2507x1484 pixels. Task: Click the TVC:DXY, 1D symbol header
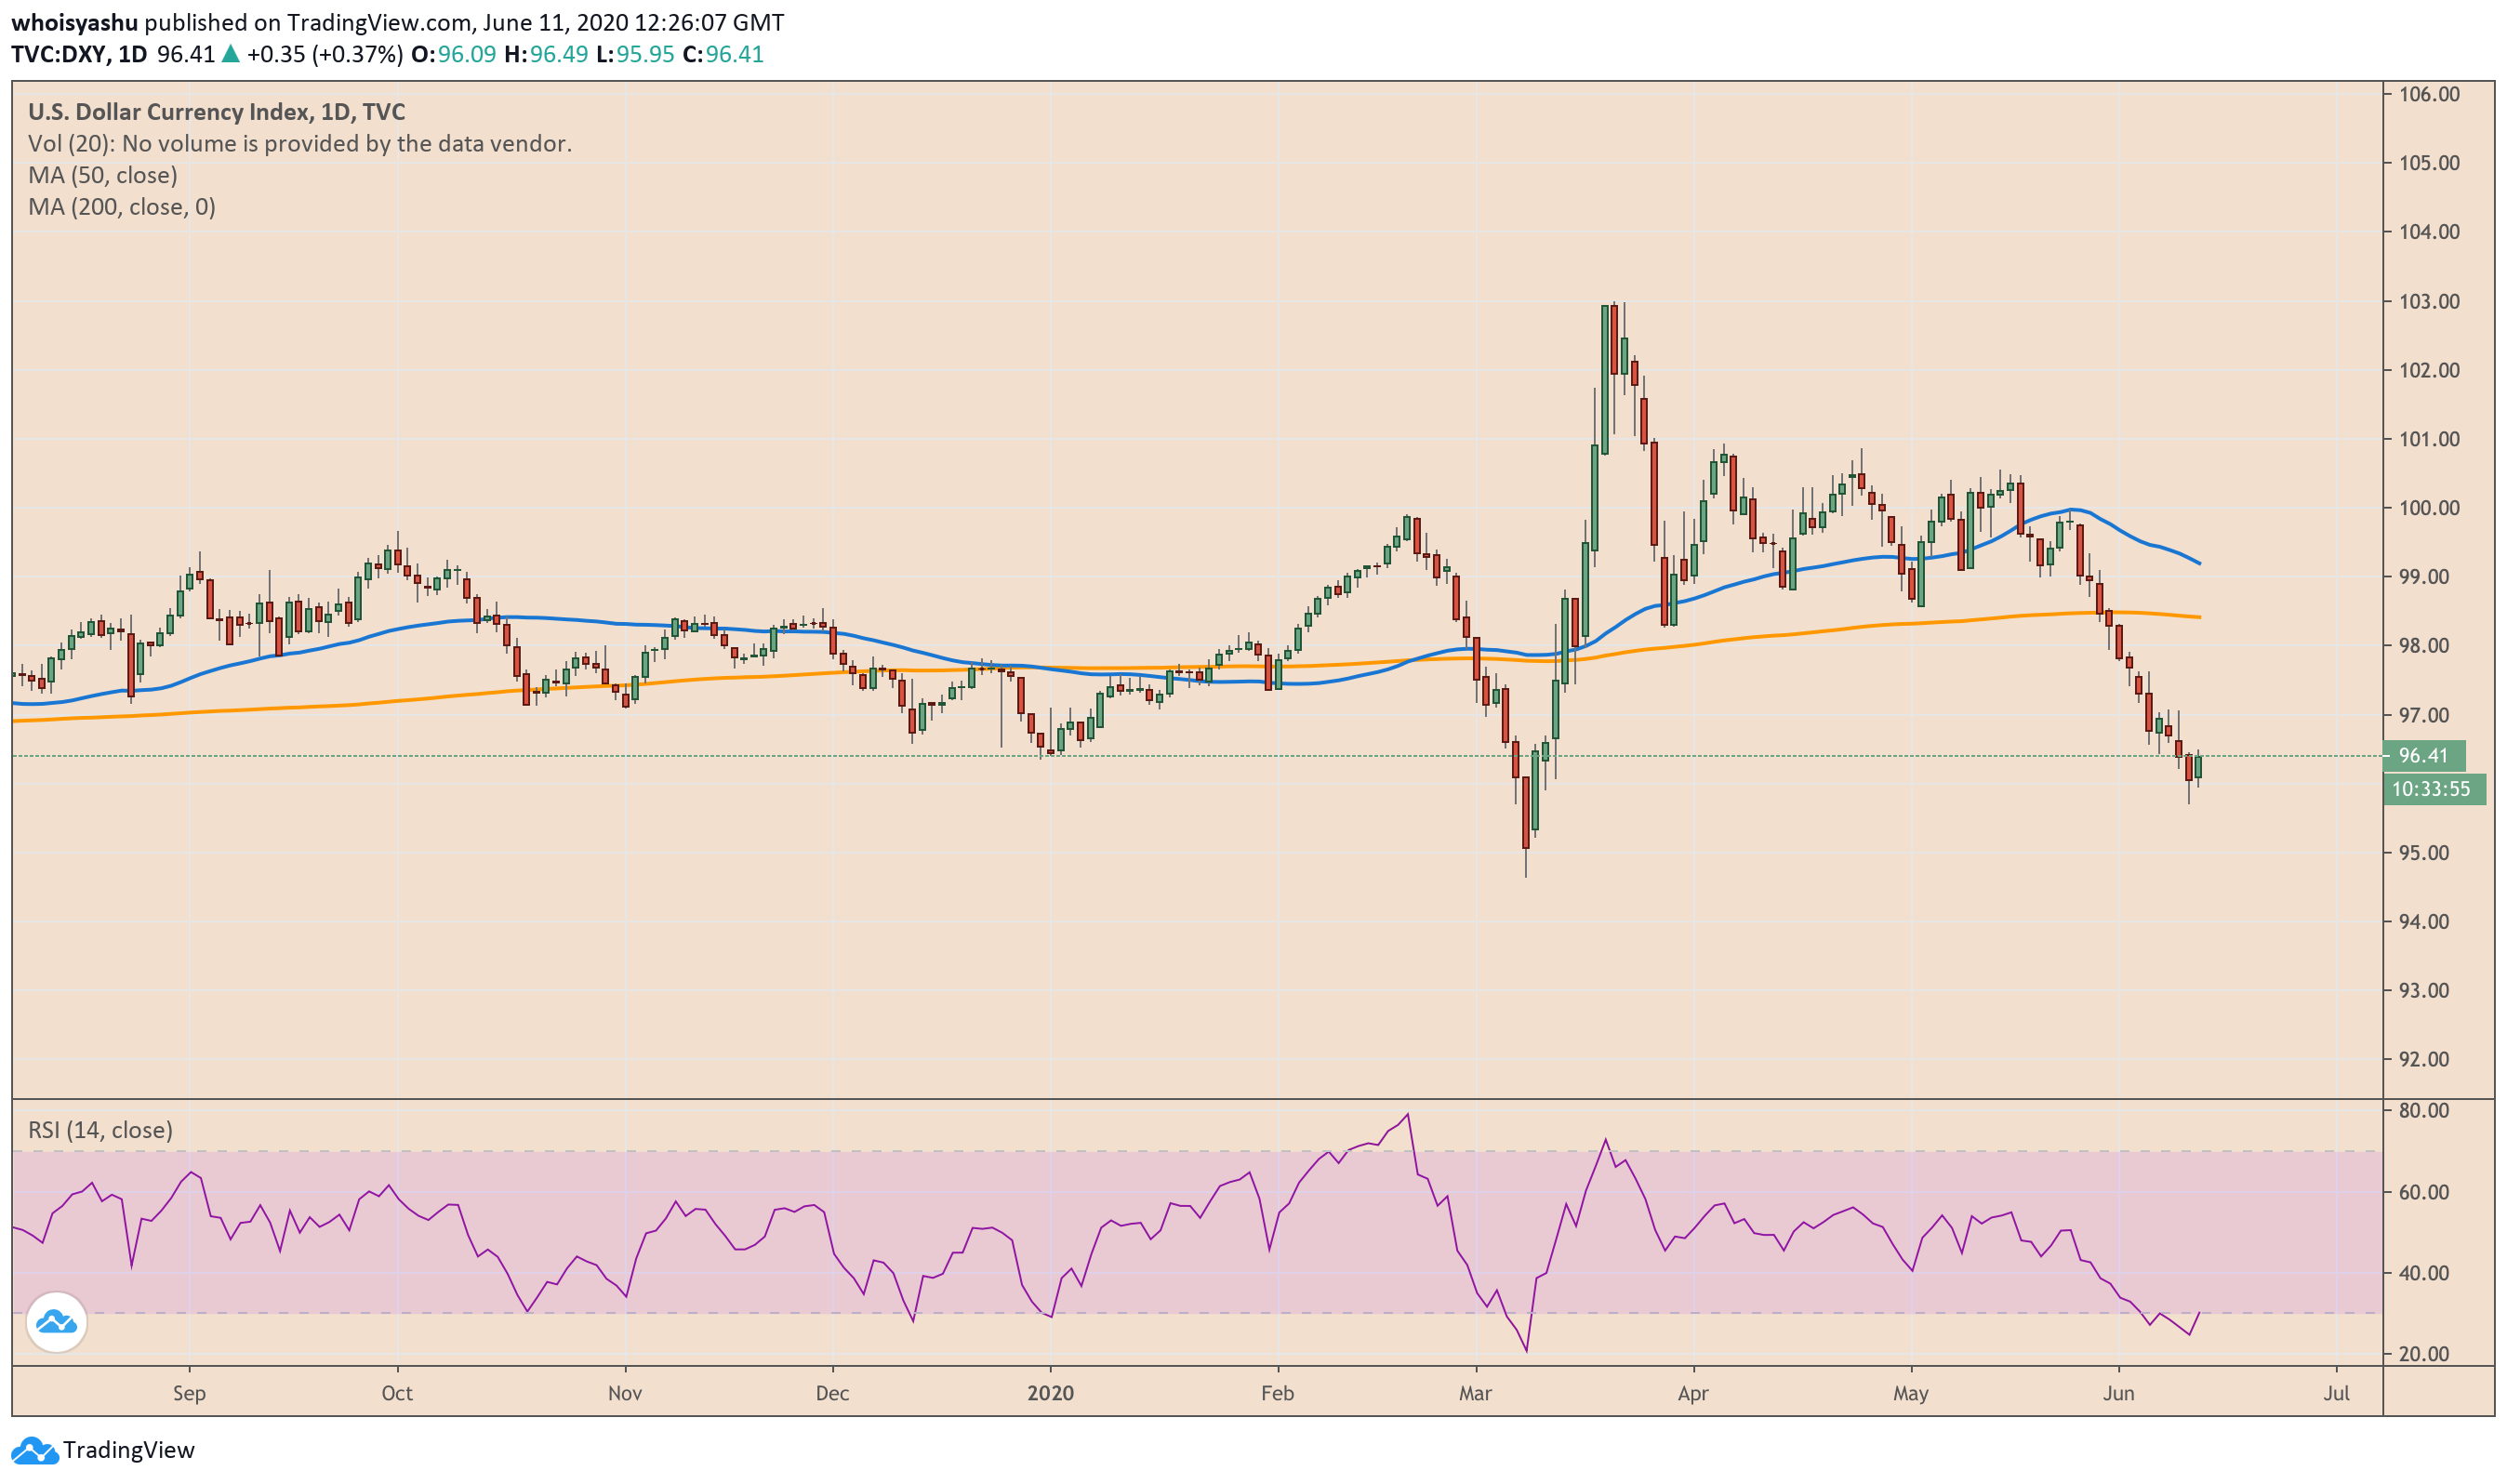pyautogui.click(x=79, y=54)
